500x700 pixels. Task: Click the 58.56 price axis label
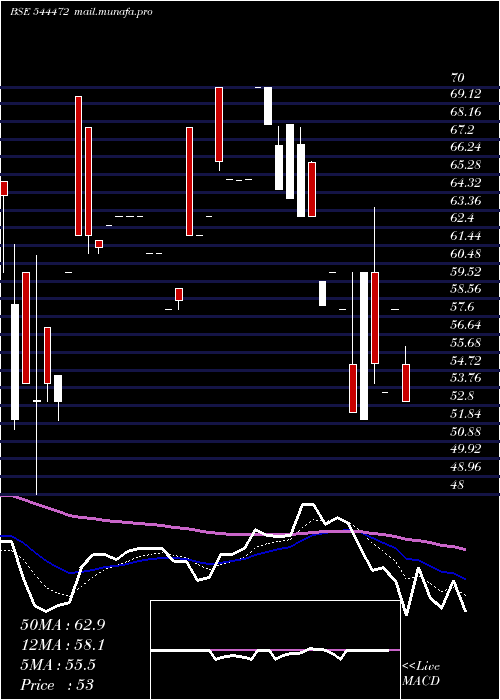[x=466, y=289]
